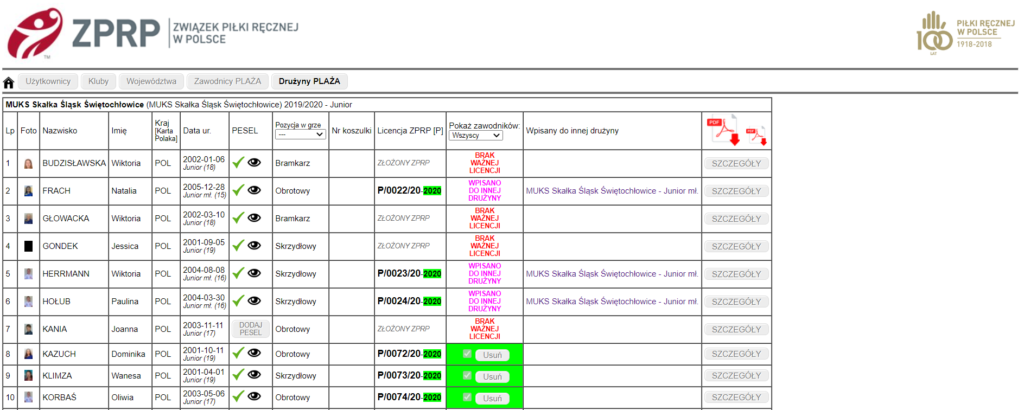This screenshot has height=410, width=1024.
Task: Click green checkmark in KAZUCH row
Action: coord(238,353)
